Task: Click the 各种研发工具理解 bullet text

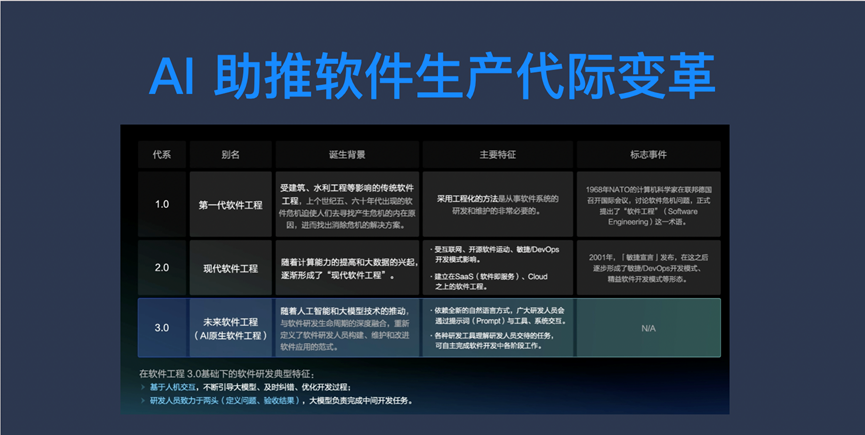Action: click(492, 340)
